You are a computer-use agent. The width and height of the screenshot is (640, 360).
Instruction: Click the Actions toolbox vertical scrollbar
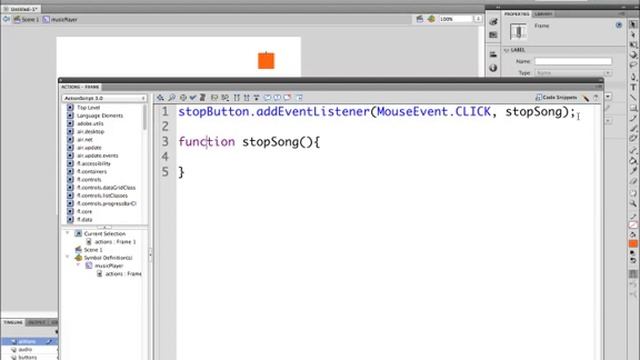pos(145,118)
